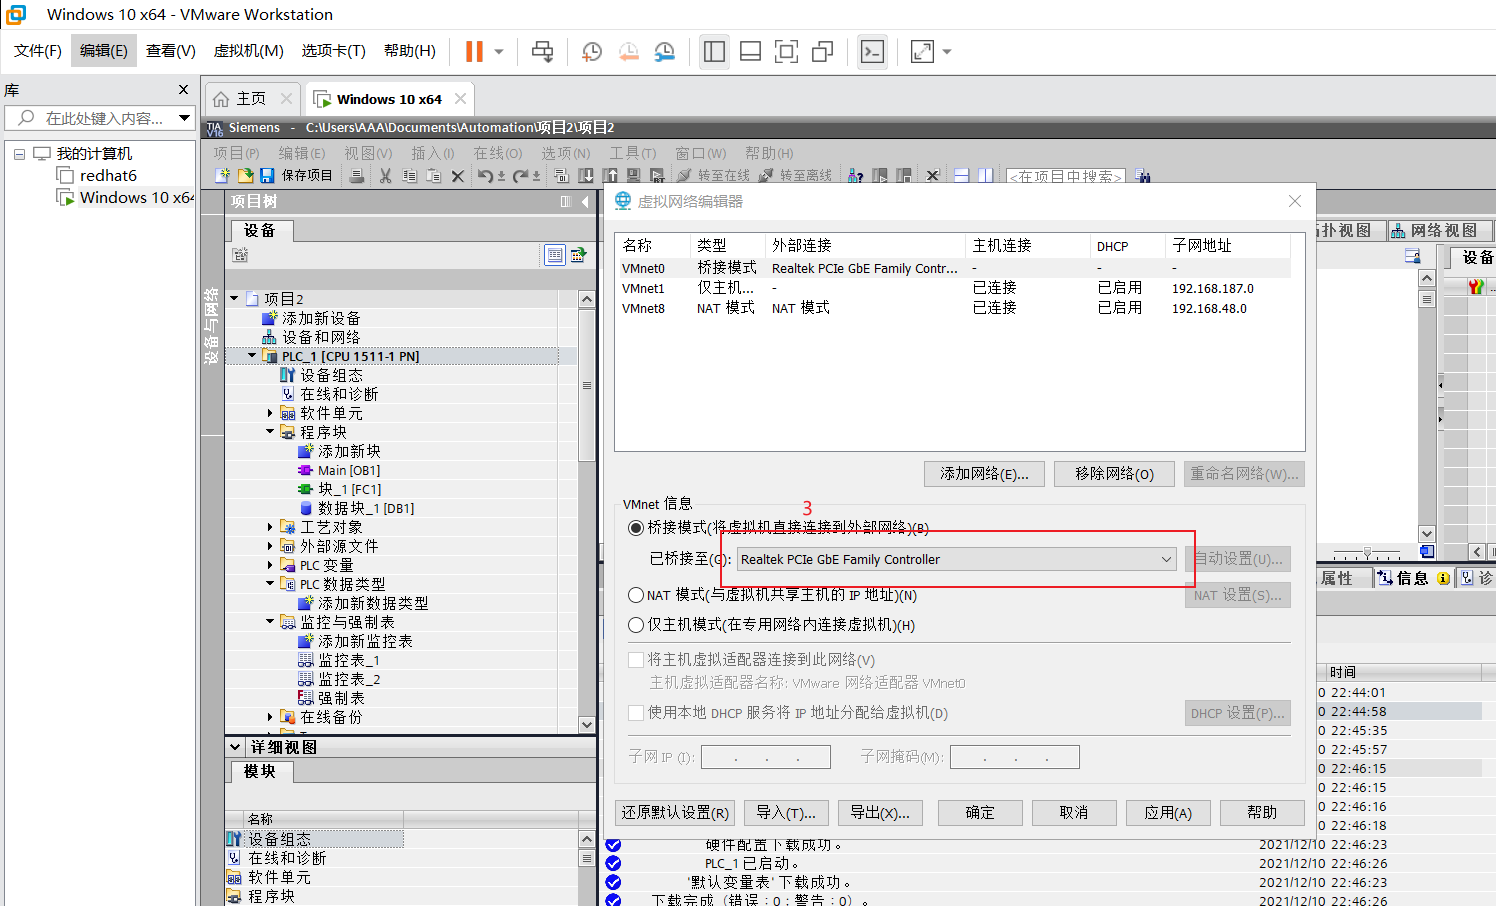The width and height of the screenshot is (1496, 906).
Task: Select 仅主机模式 host-only radio button
Action: (x=635, y=625)
